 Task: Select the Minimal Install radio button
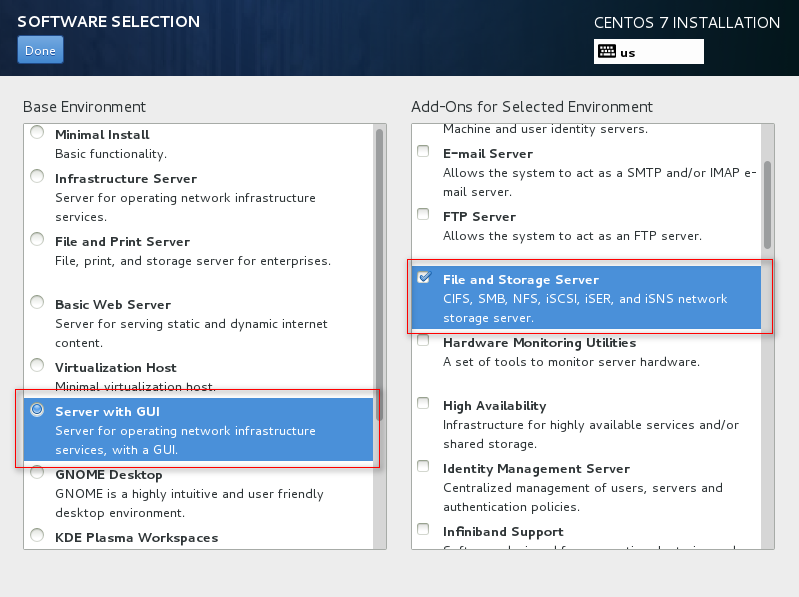[37, 132]
